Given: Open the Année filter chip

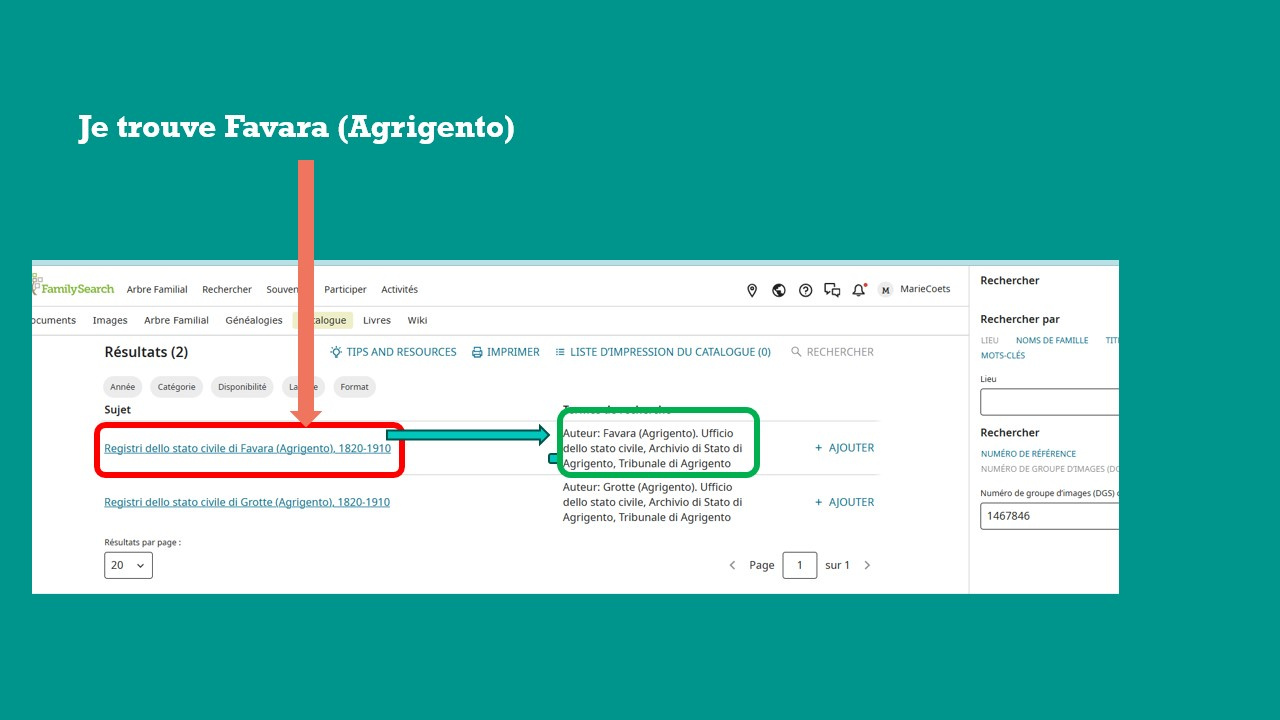Looking at the screenshot, I should pyautogui.click(x=123, y=387).
